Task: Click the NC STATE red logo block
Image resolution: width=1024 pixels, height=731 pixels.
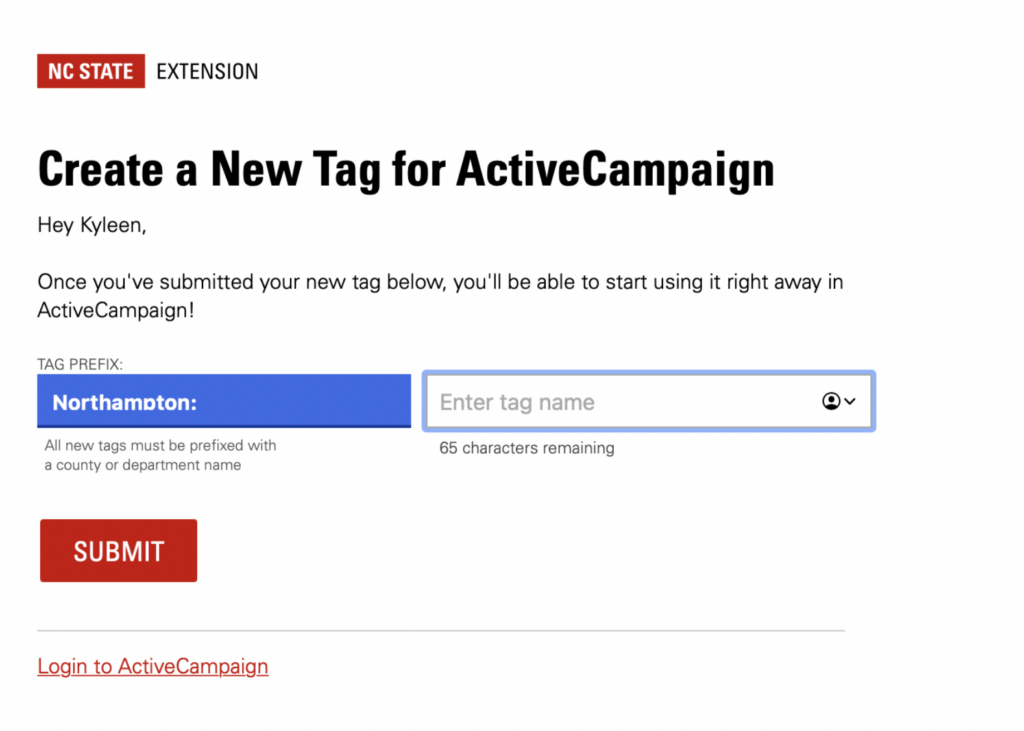Action: [91, 71]
